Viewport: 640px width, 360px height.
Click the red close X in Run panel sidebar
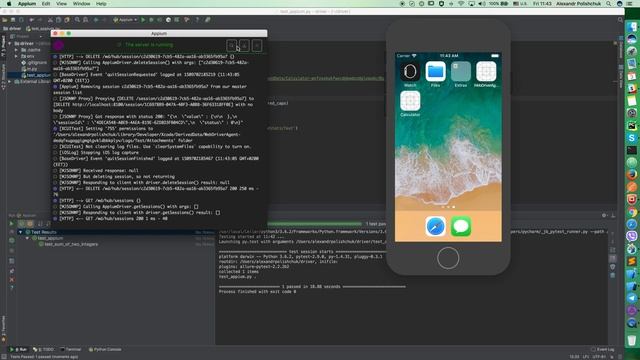click(11, 280)
